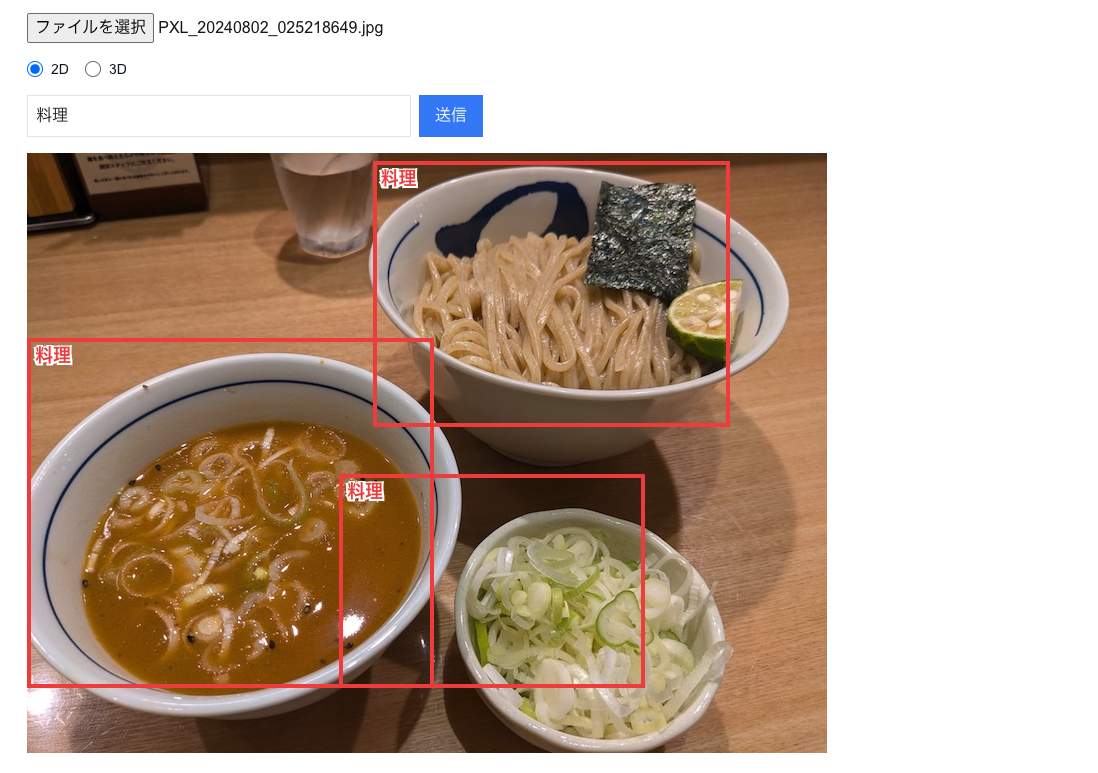Click the 料理 label on the green onion box

point(365,491)
